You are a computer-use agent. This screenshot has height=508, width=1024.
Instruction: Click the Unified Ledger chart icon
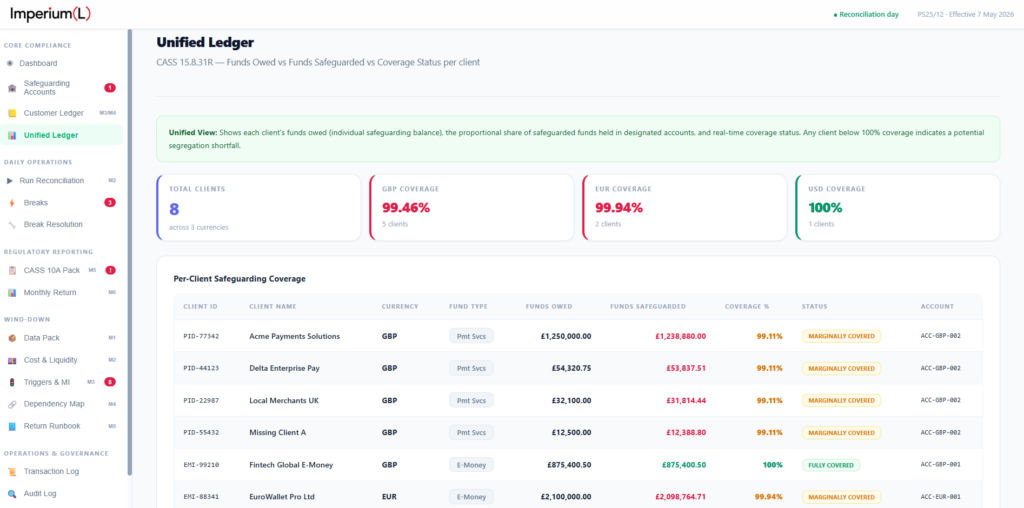click(12, 135)
